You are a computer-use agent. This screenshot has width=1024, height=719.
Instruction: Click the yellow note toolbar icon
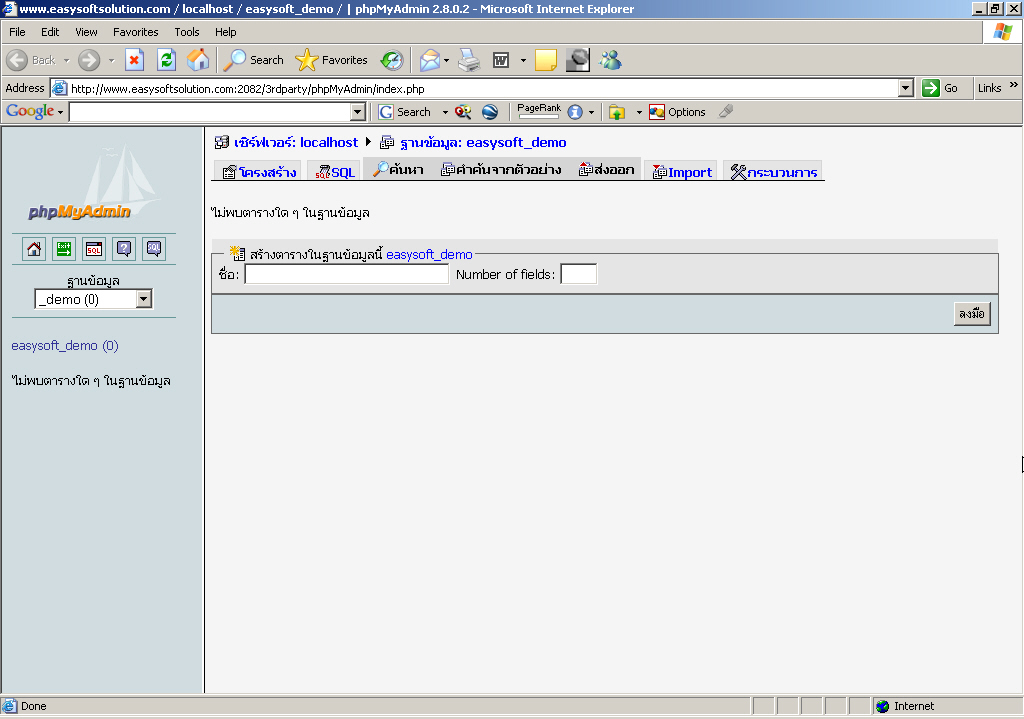[x=545, y=60]
